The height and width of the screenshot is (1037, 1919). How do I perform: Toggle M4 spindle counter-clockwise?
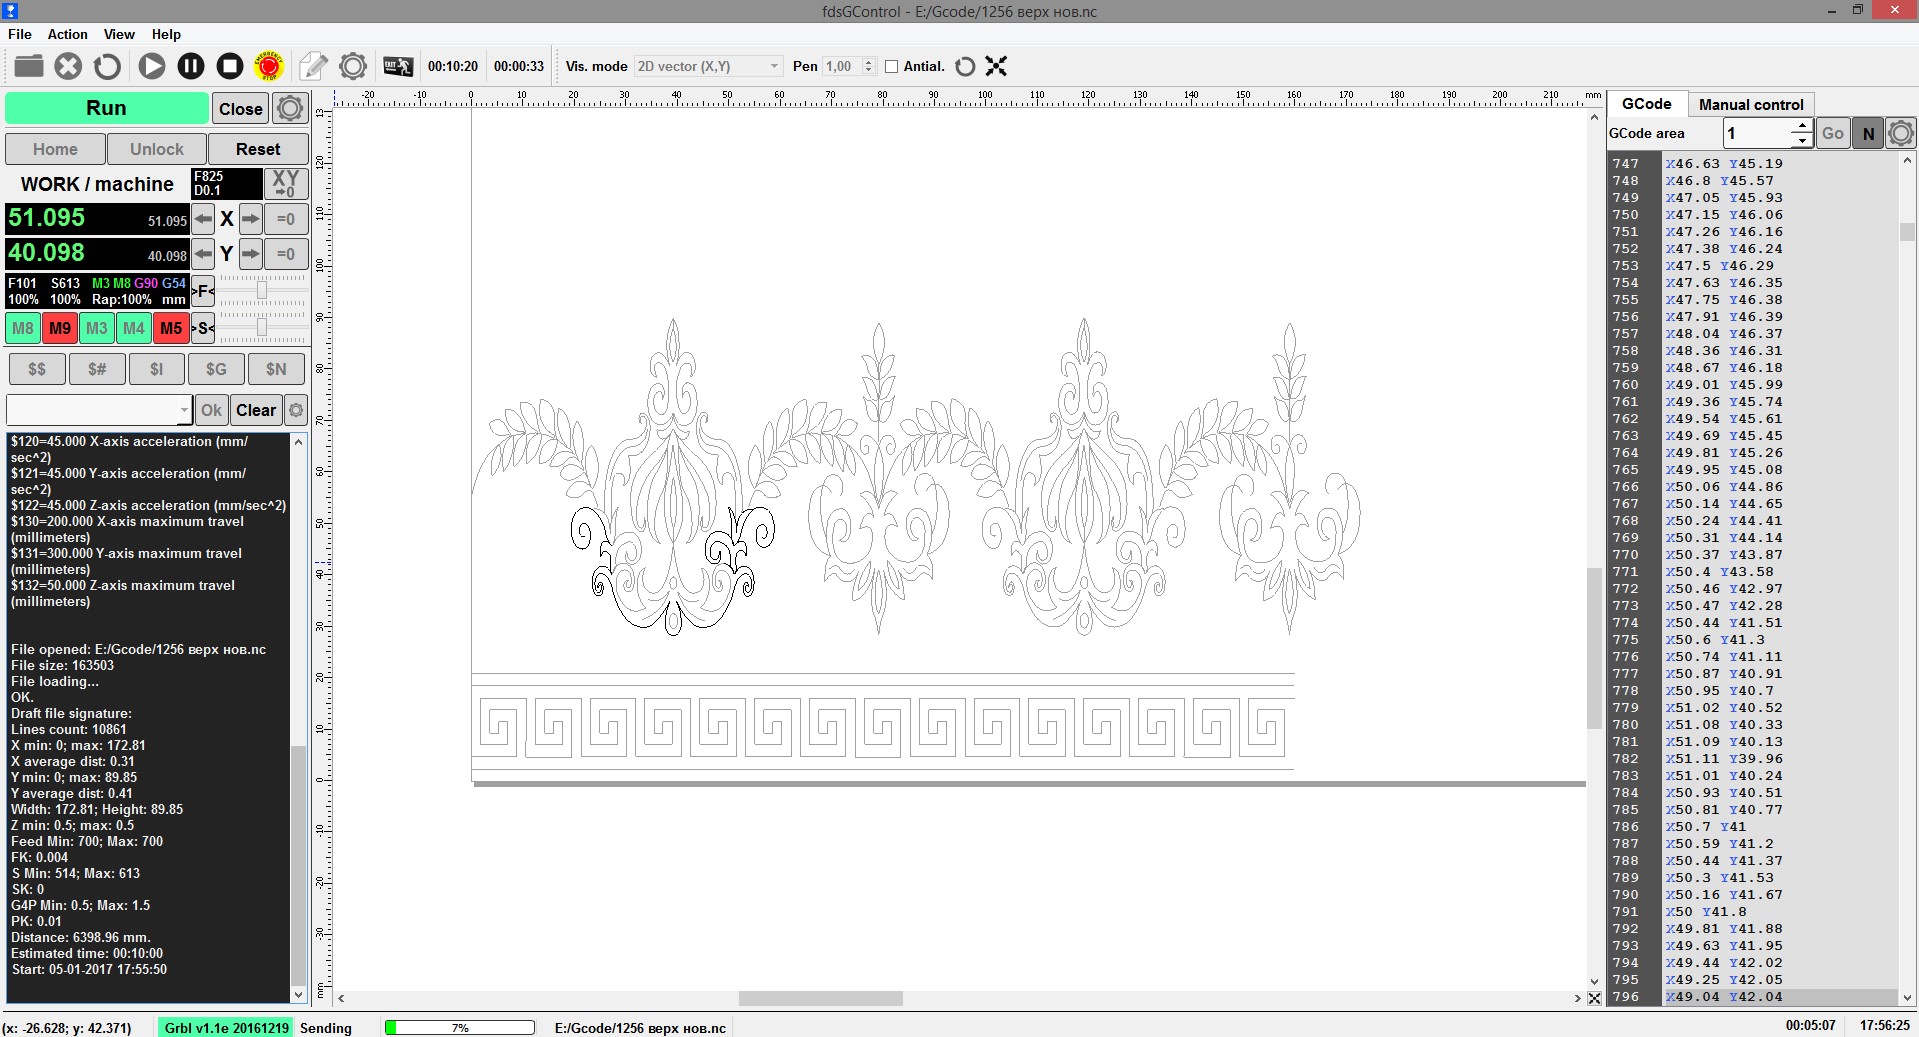pos(134,328)
